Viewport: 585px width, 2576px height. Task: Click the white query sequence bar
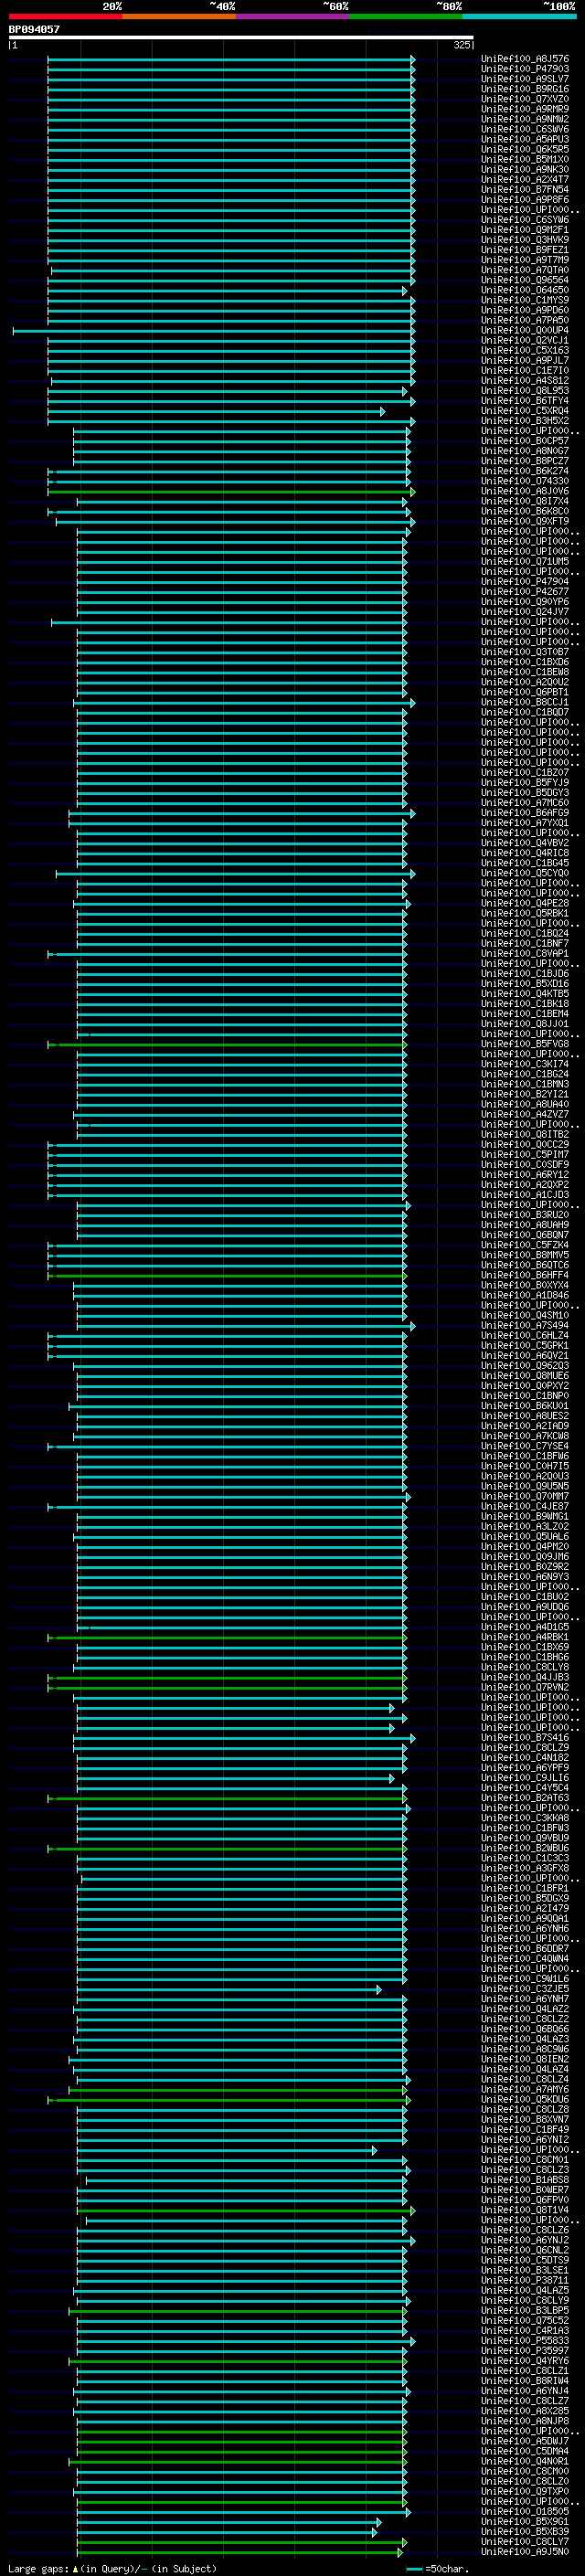241,37
